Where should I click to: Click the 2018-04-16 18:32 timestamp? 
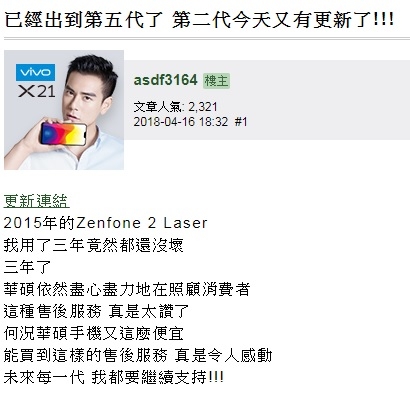click(x=181, y=122)
